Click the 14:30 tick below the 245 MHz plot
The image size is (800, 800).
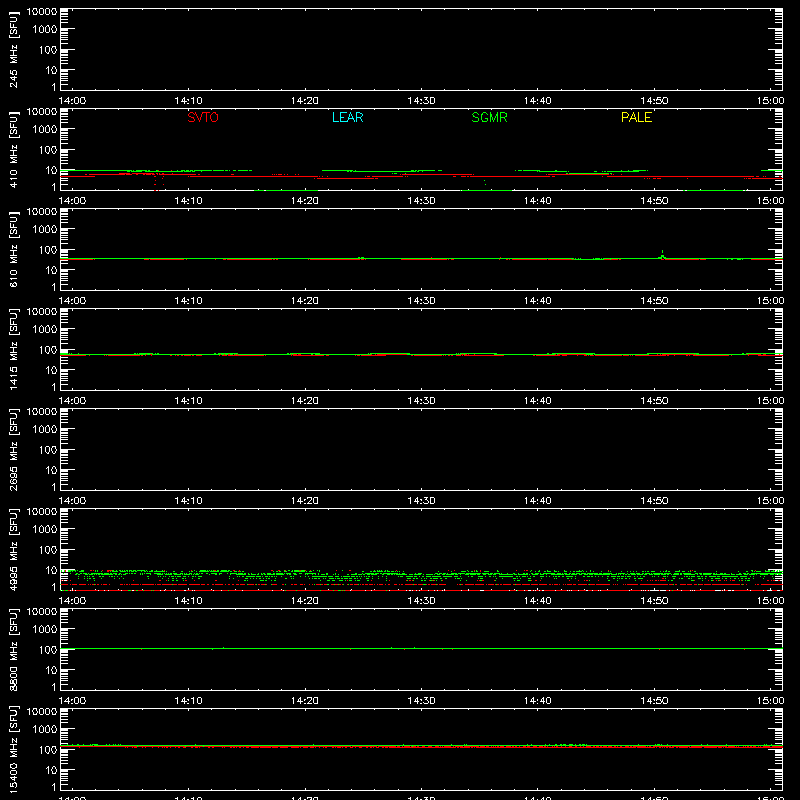(x=421, y=101)
